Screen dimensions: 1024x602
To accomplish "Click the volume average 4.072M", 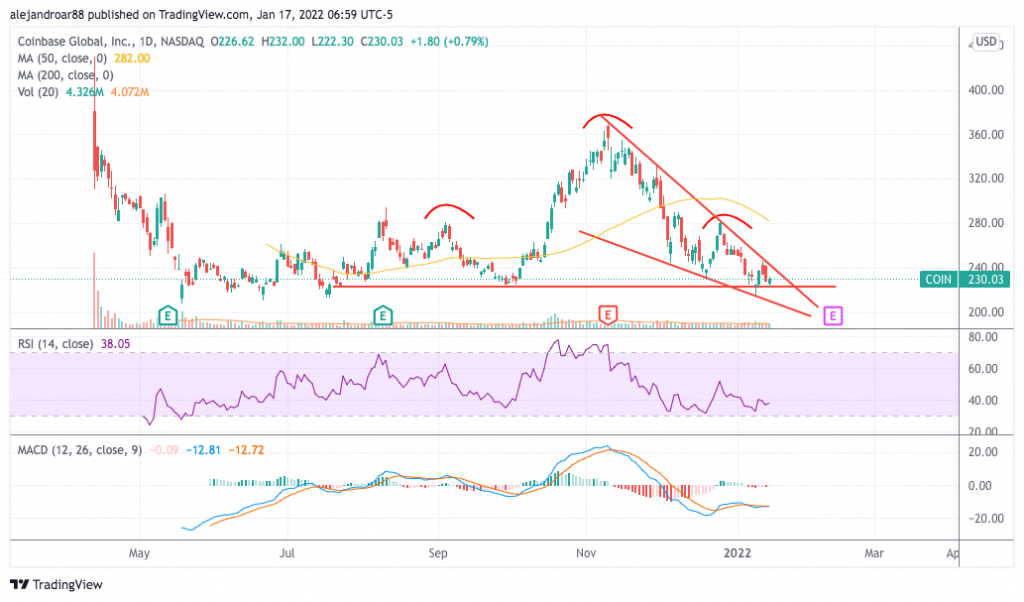I will pos(130,92).
